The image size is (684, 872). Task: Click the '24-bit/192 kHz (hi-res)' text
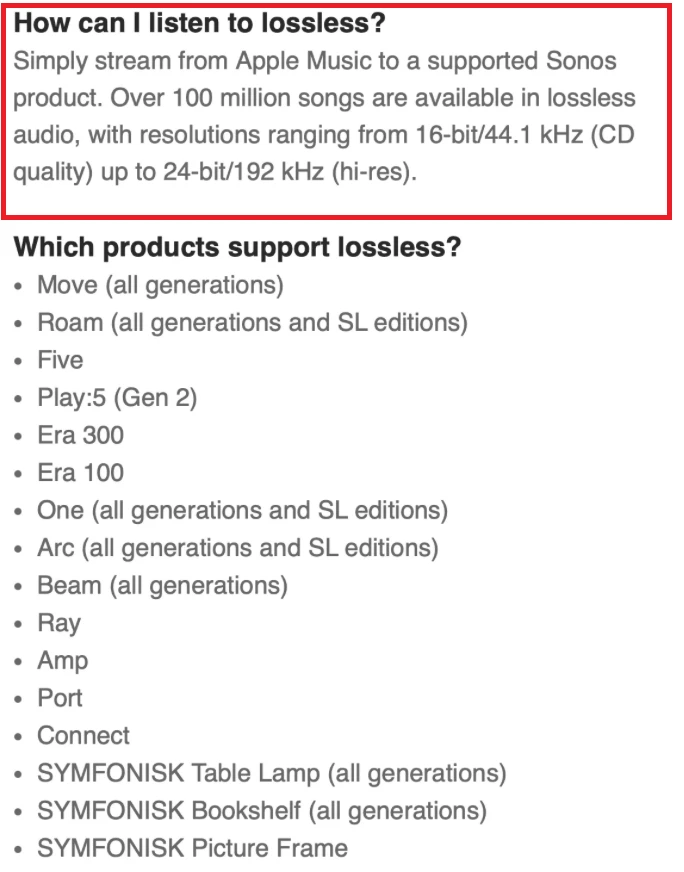click(289, 173)
